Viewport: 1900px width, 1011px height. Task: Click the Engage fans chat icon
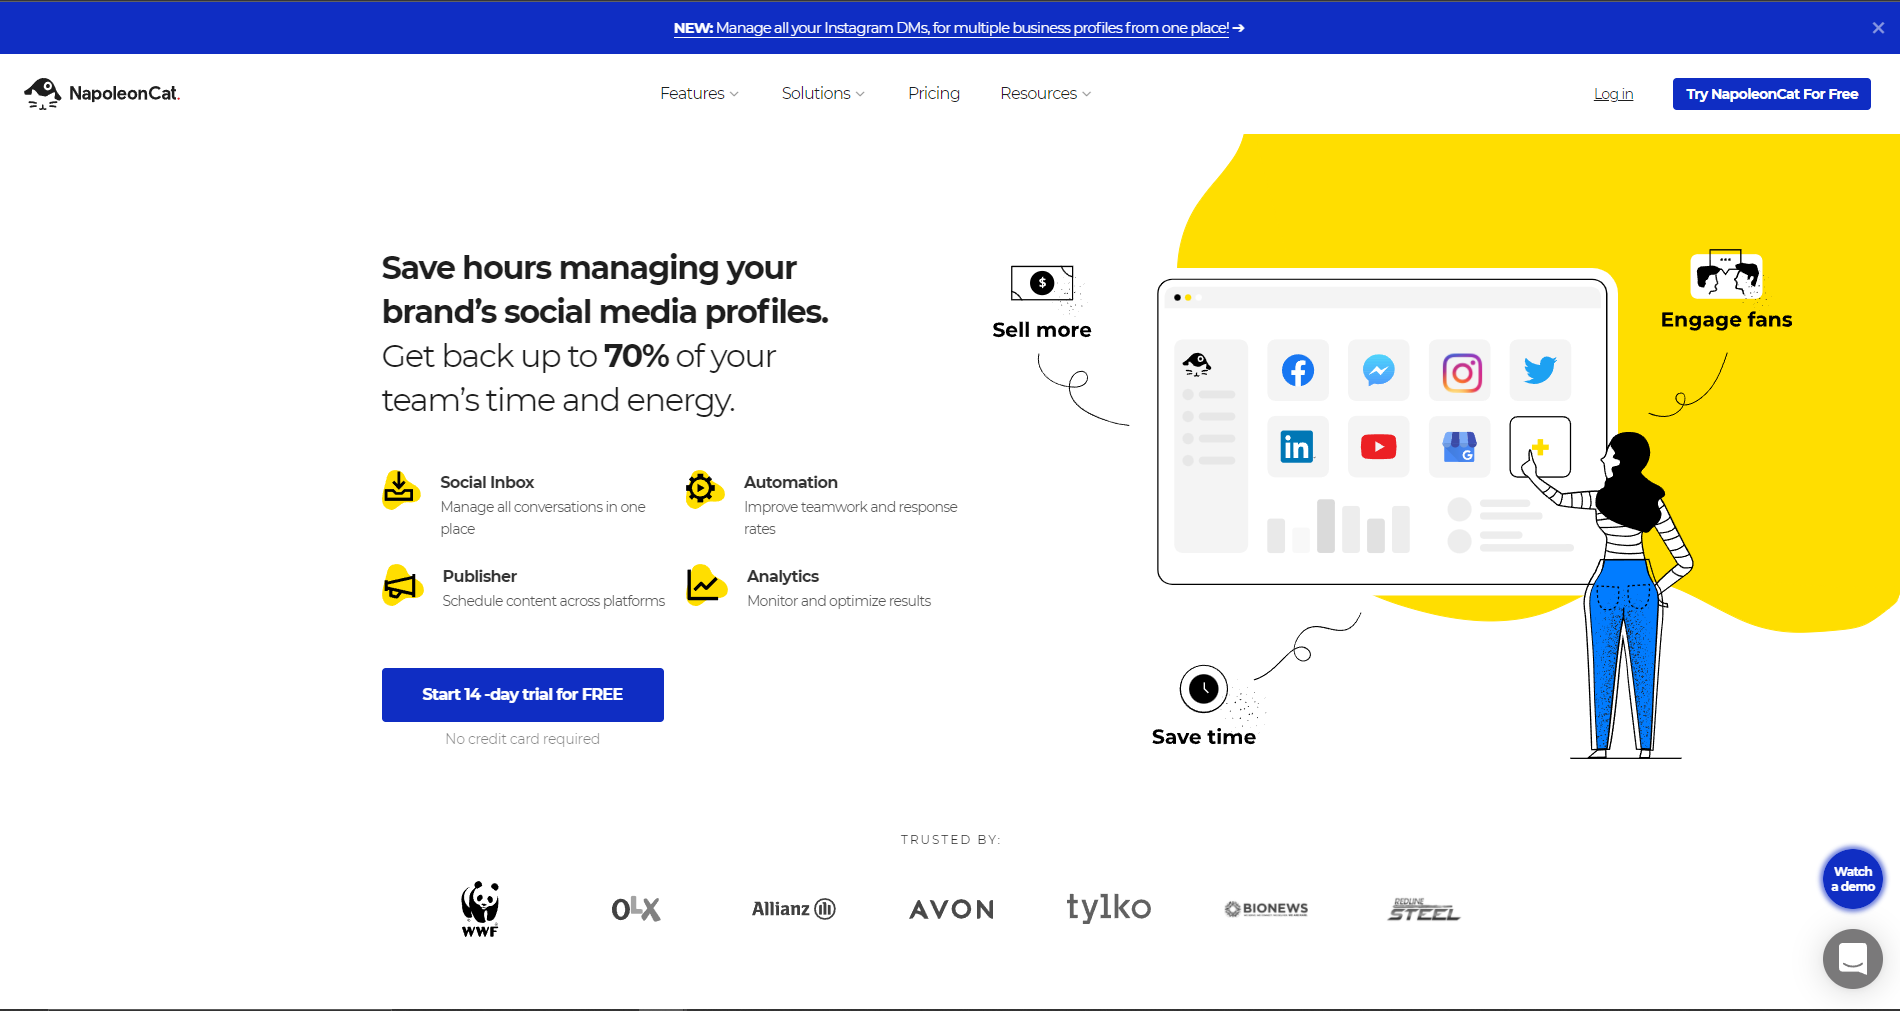(1726, 275)
